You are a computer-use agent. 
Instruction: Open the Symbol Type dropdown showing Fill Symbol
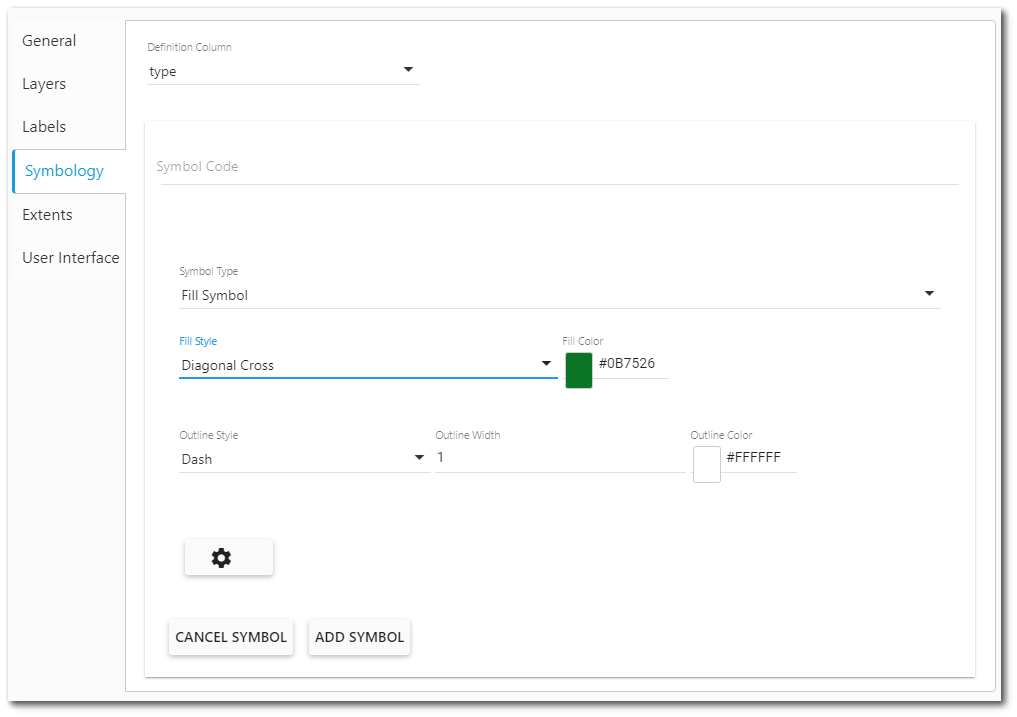pyautogui.click(x=560, y=294)
